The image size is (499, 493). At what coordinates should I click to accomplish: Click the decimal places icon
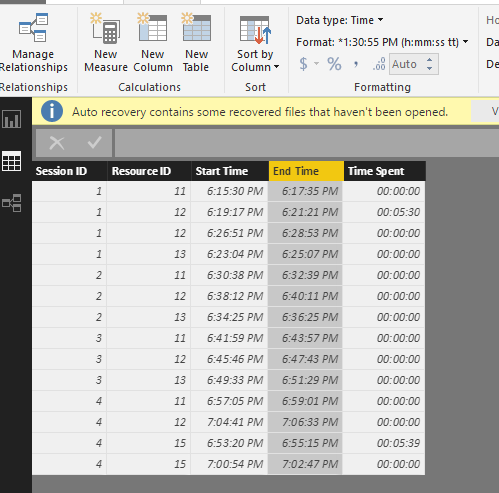coord(379,64)
